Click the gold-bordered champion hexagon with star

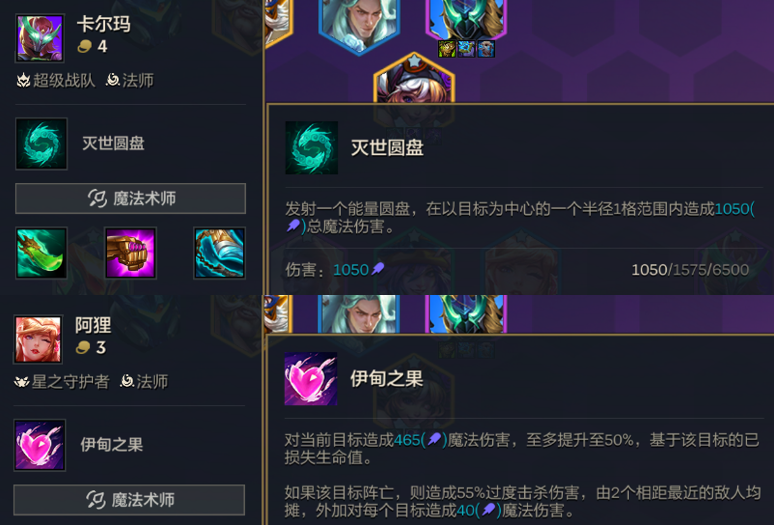[x=414, y=79]
